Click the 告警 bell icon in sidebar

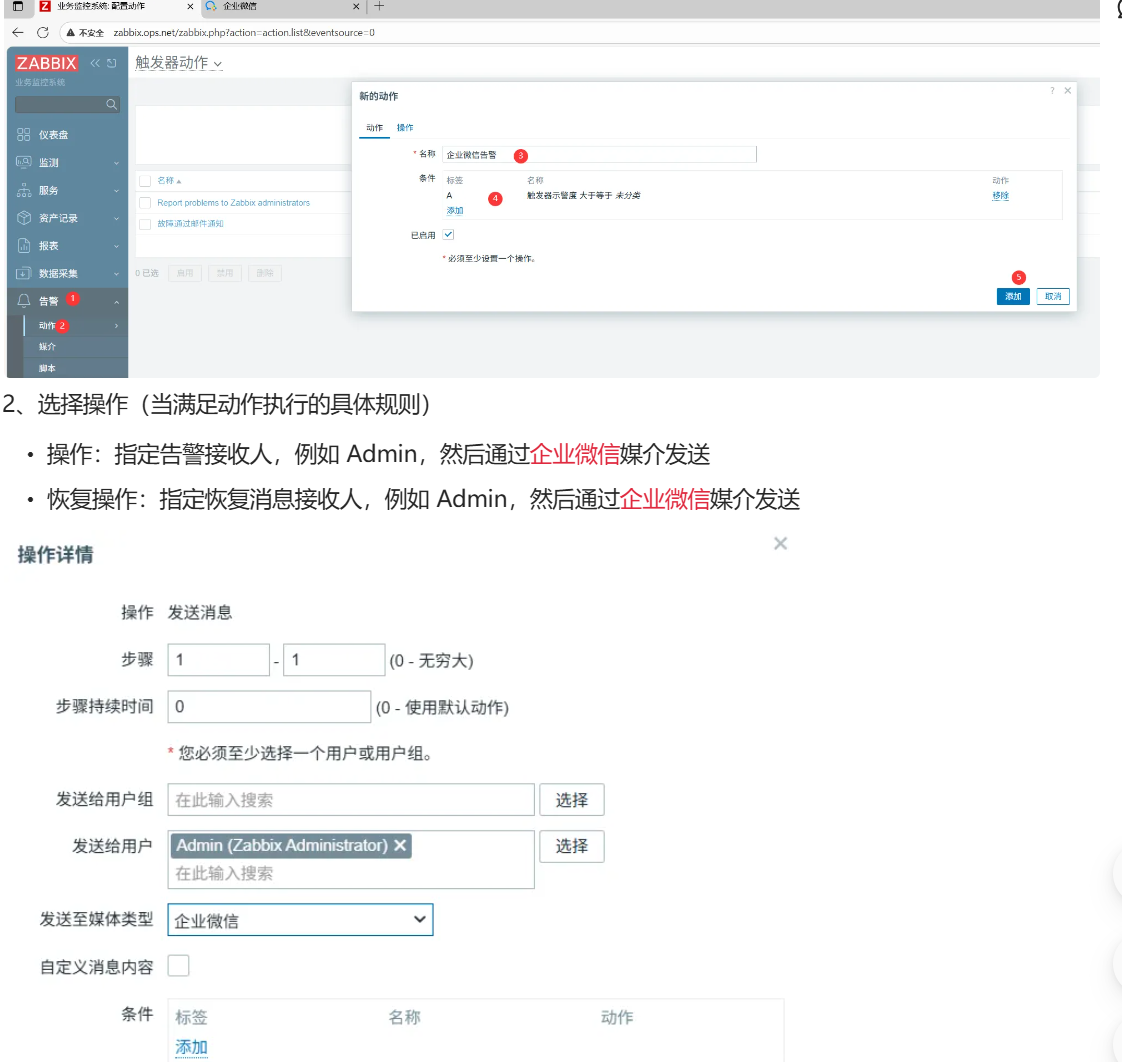tap(24, 301)
